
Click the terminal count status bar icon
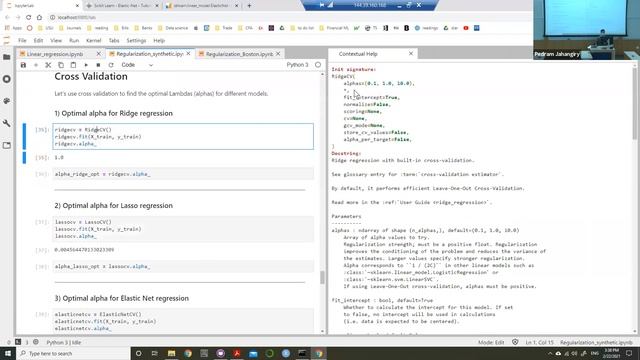[x=18, y=342]
